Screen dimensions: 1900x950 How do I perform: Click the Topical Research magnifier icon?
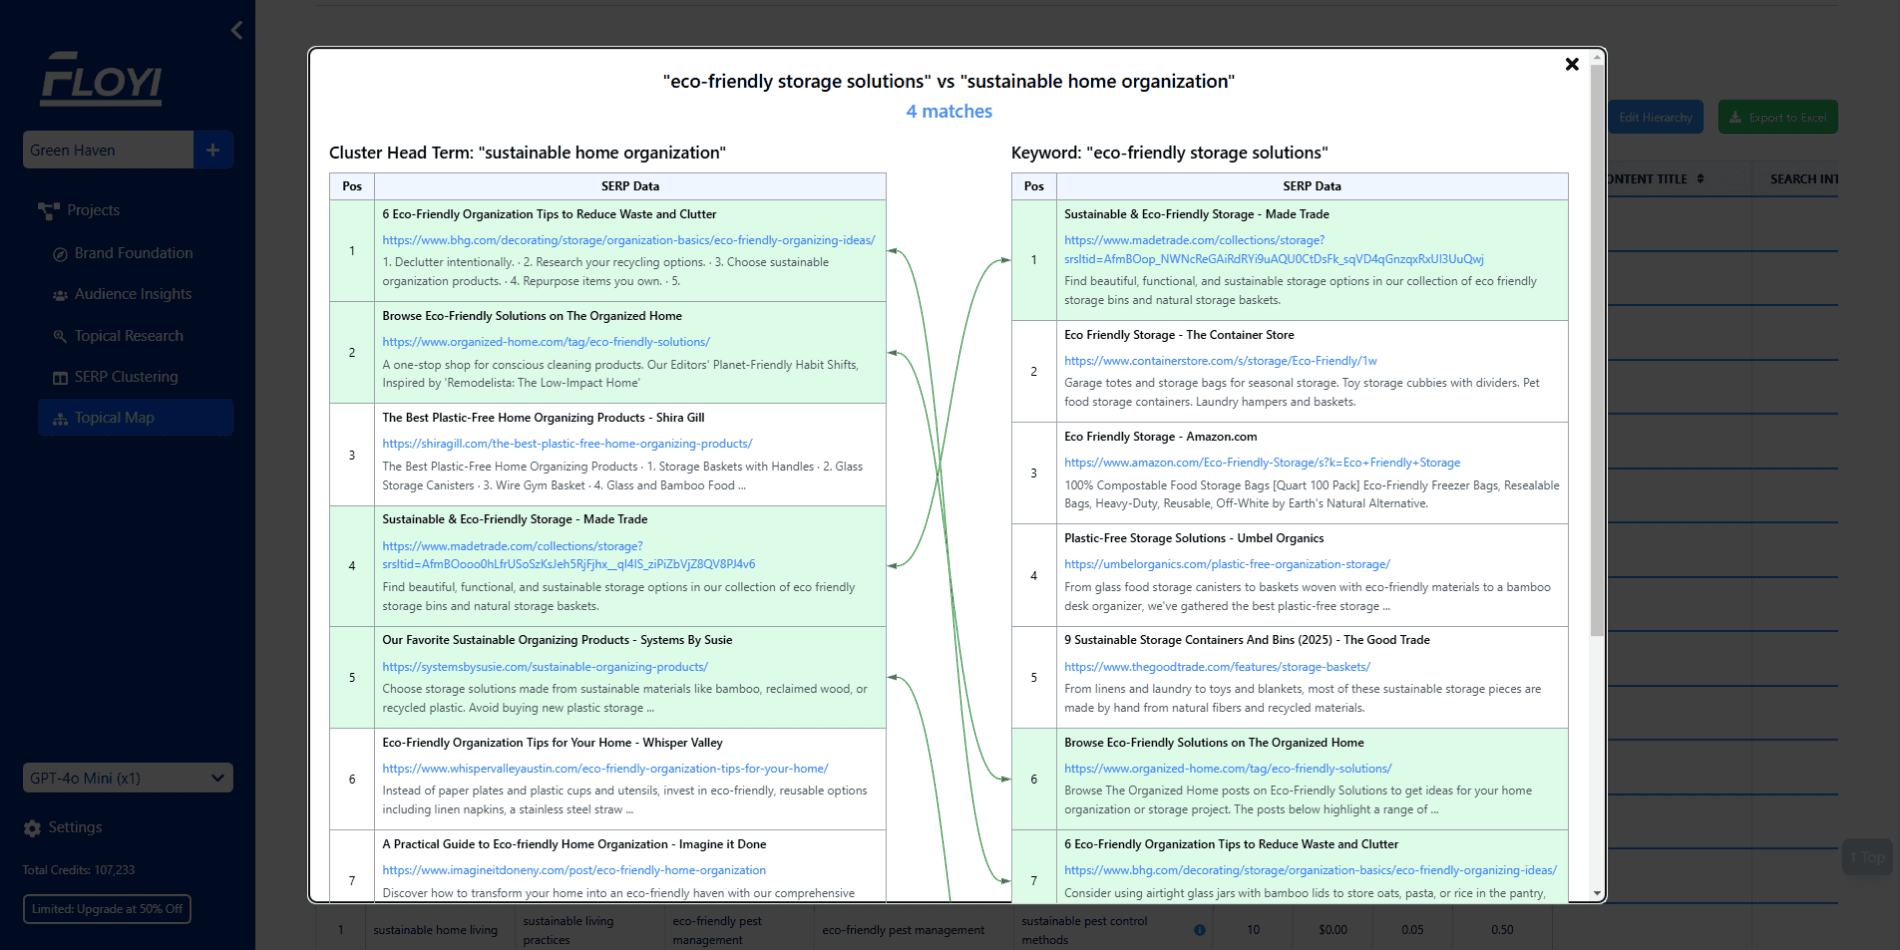pos(60,336)
